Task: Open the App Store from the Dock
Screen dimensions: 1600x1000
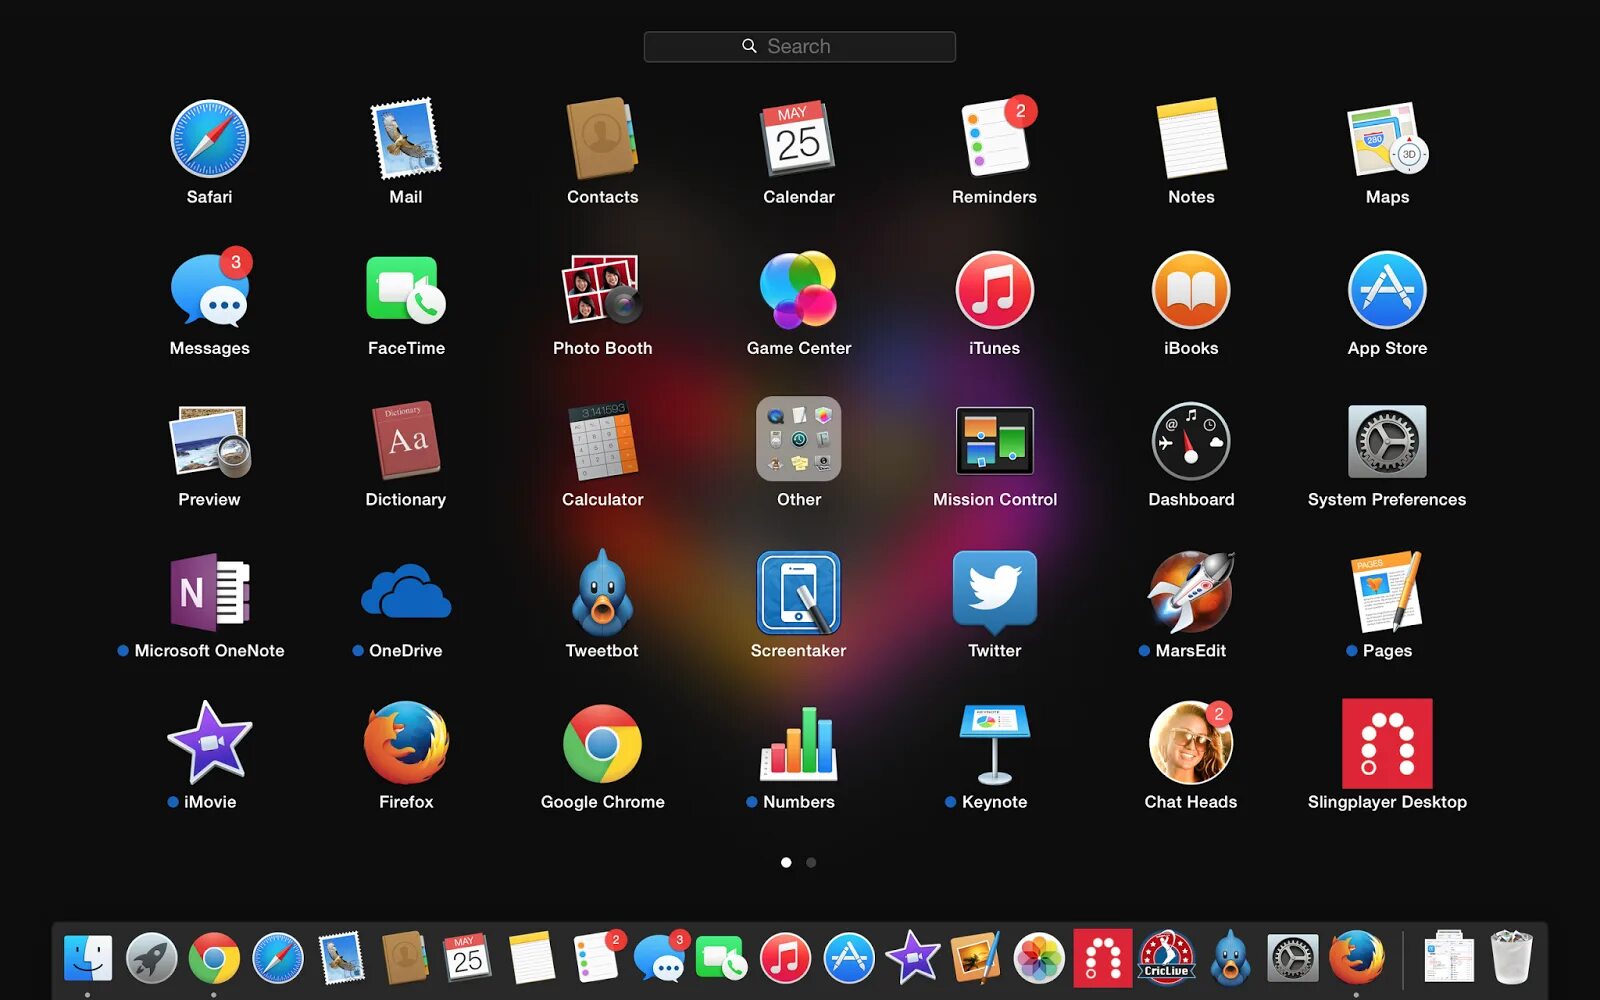Action: [x=849, y=958]
